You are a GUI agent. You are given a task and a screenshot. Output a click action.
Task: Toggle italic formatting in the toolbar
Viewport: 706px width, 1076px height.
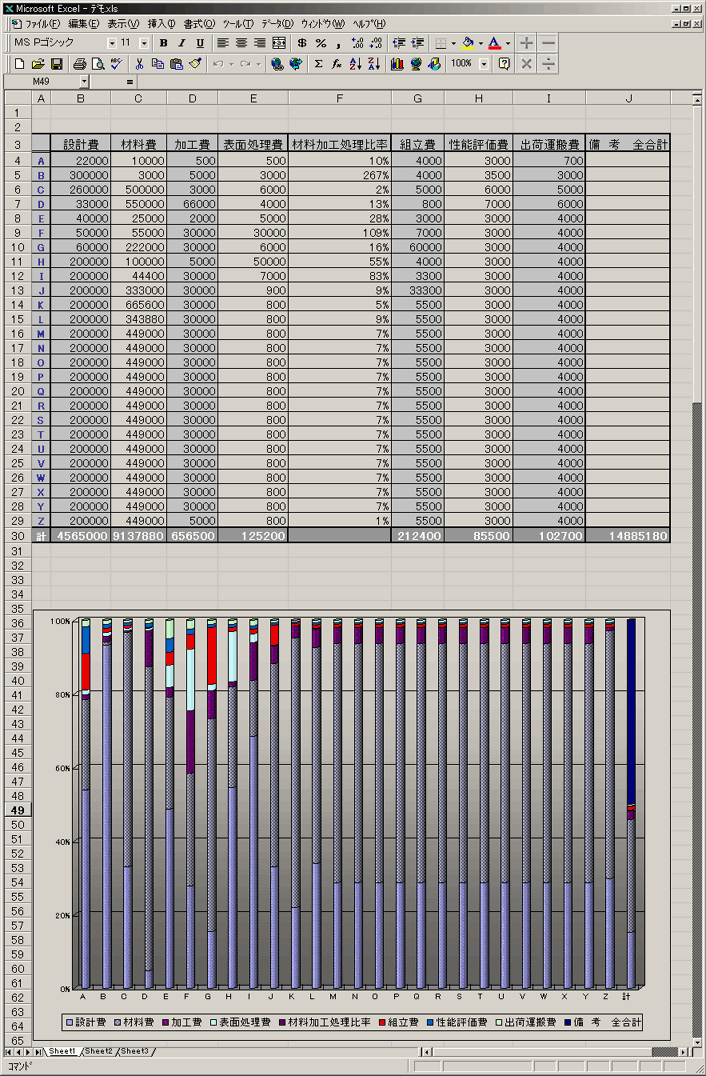[182, 44]
